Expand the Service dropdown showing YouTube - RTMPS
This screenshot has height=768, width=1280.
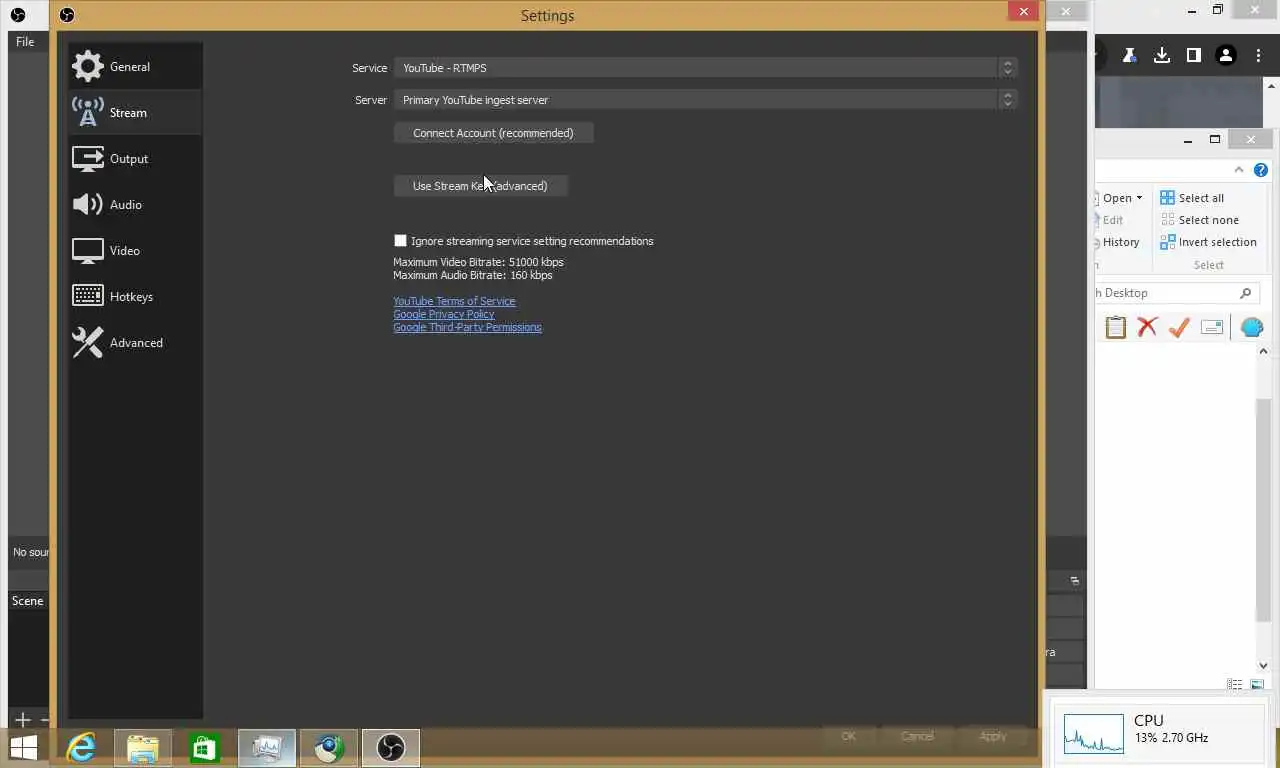click(705, 68)
